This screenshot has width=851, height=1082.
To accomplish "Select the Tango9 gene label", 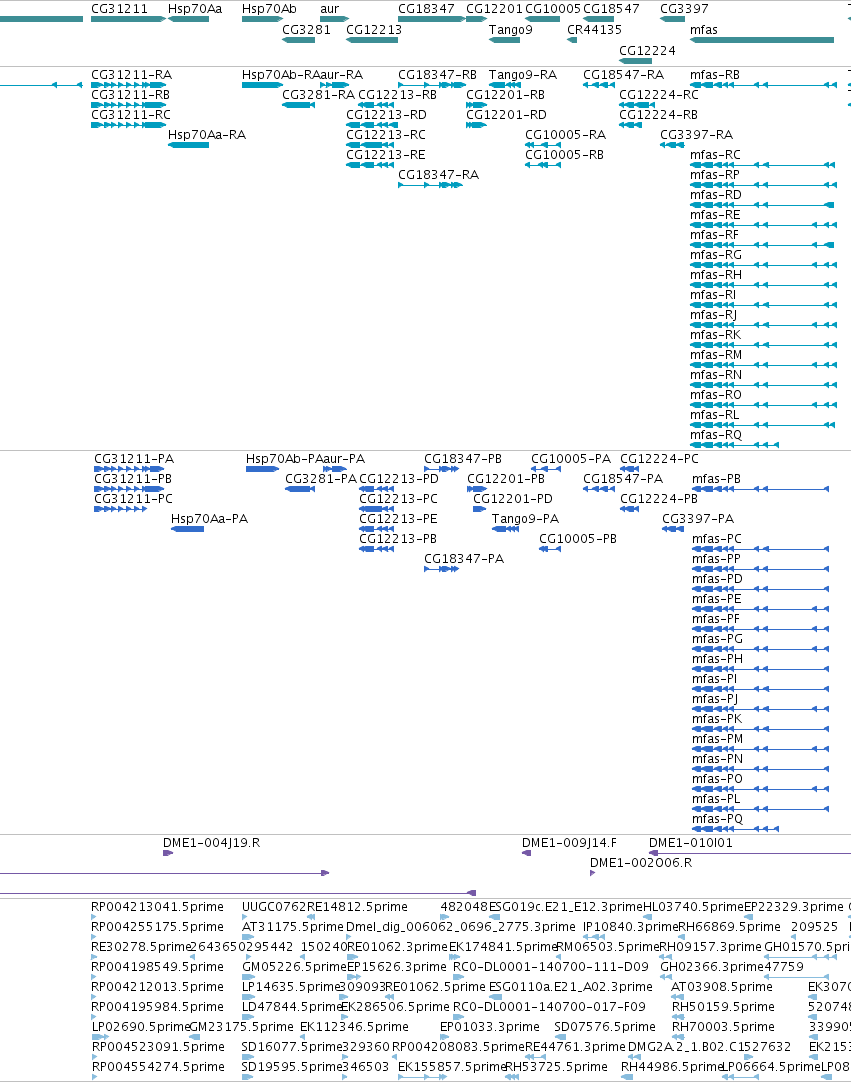I will click(x=511, y=30).
